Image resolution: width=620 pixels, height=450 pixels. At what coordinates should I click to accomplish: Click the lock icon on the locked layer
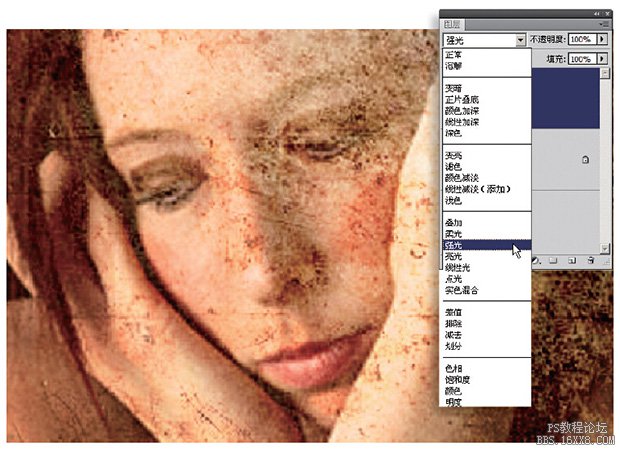click(x=586, y=159)
